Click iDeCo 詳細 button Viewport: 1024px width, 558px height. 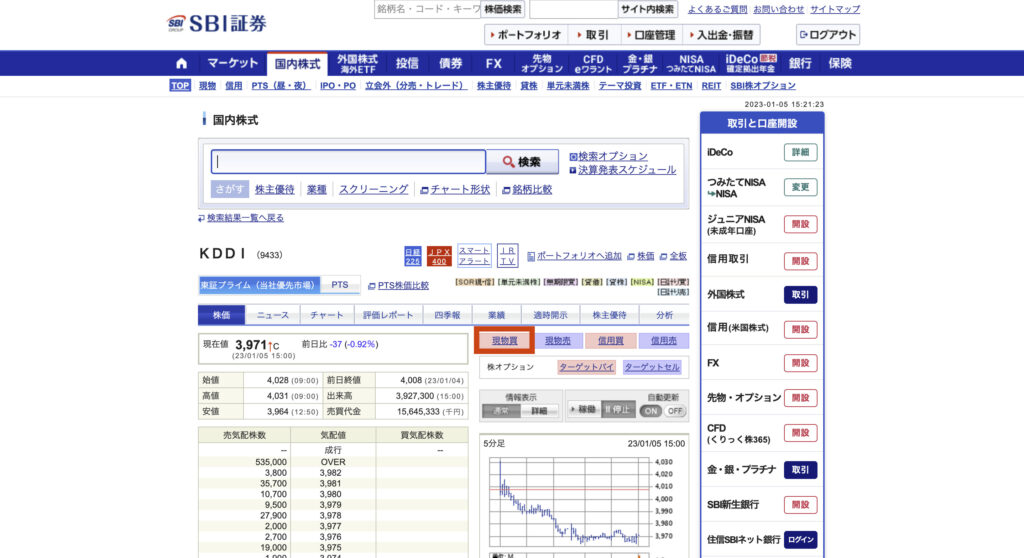click(800, 152)
